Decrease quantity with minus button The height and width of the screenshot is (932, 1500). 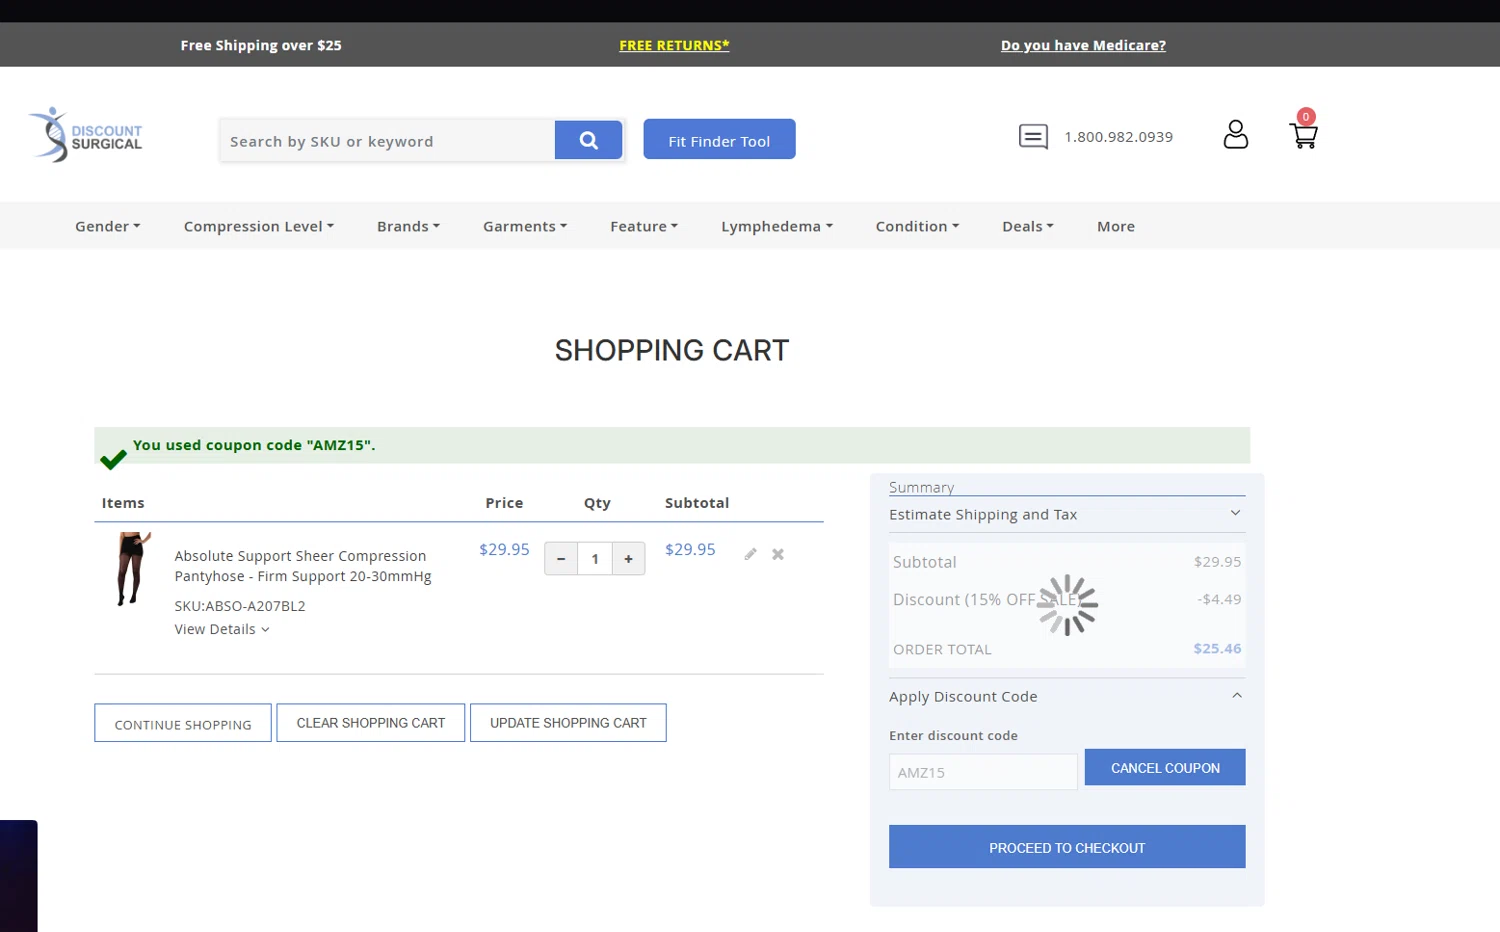point(561,559)
